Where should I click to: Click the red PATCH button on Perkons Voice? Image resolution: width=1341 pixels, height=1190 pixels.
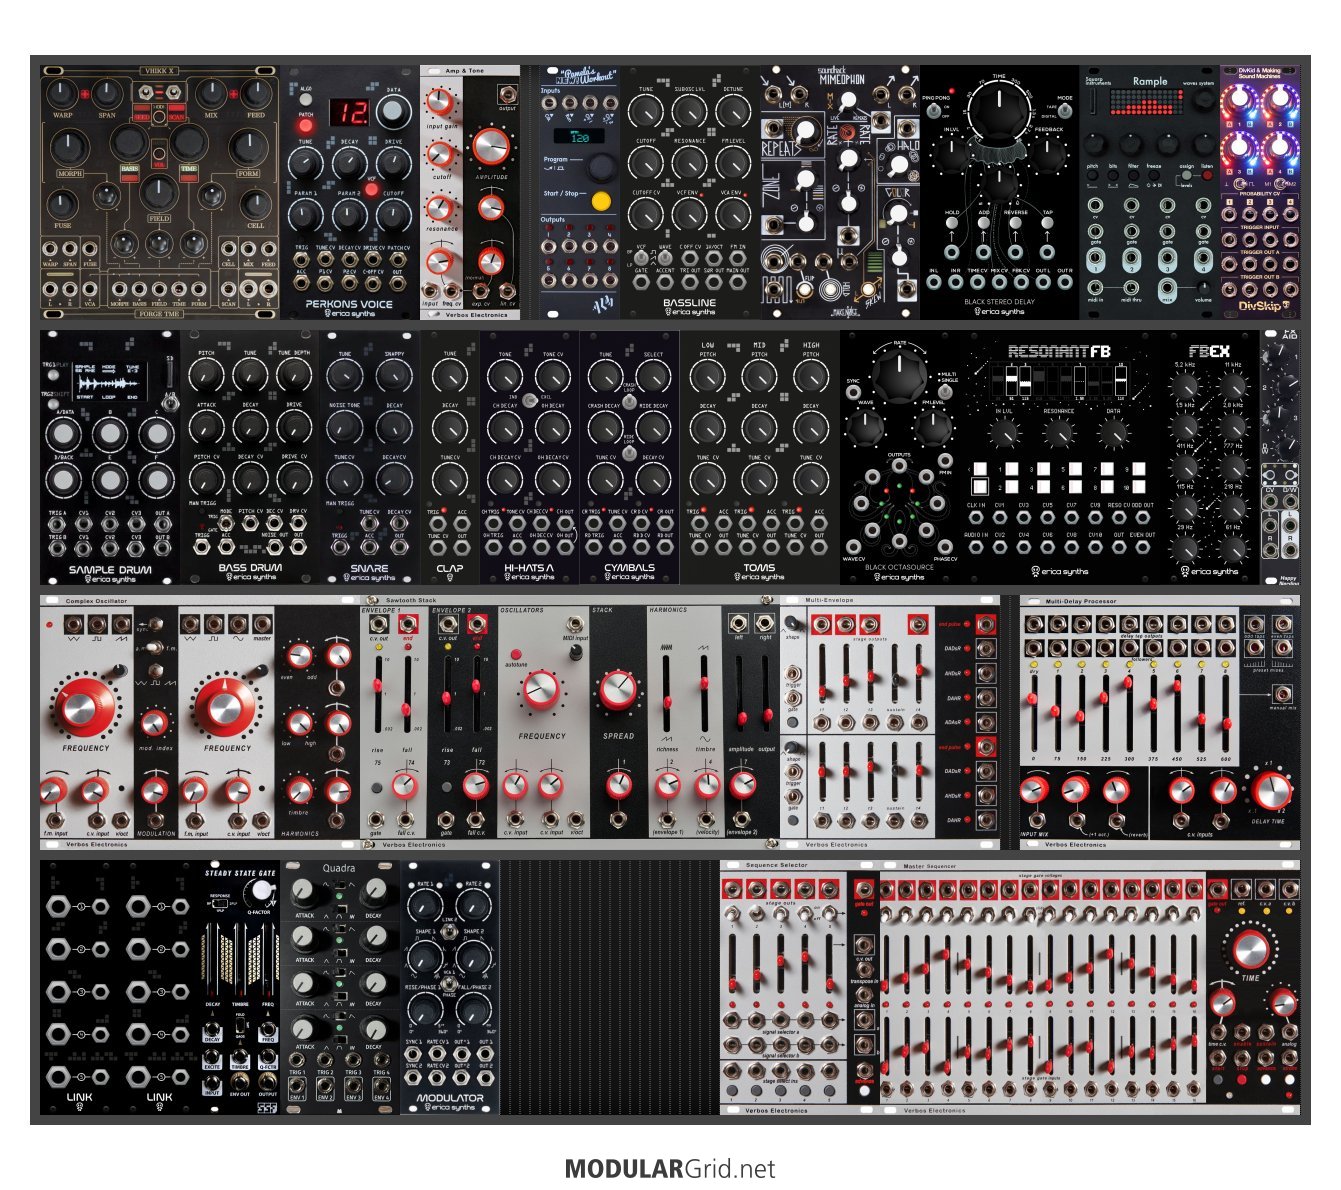click(306, 126)
